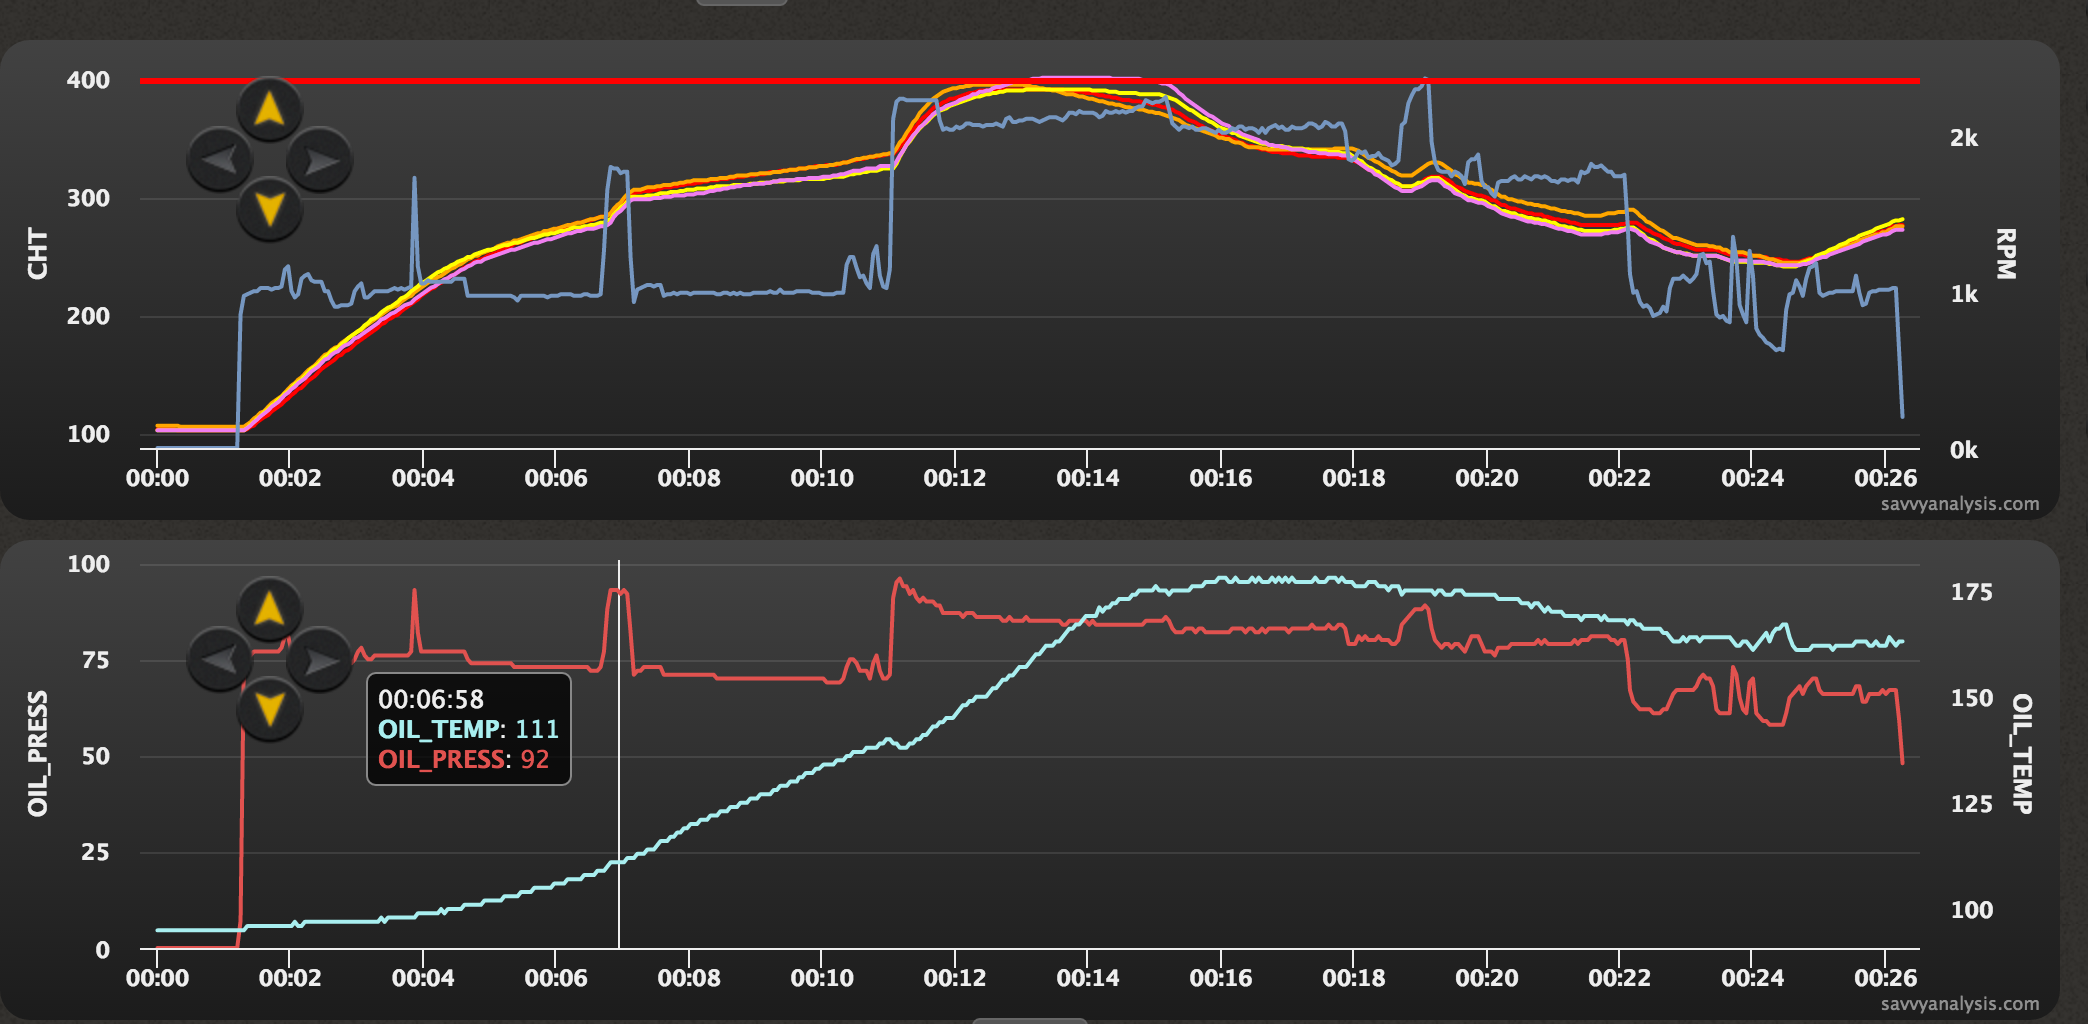The width and height of the screenshot is (2088, 1024).
Task: Click the OIL_TEMP axis label
Action: 2021,754
